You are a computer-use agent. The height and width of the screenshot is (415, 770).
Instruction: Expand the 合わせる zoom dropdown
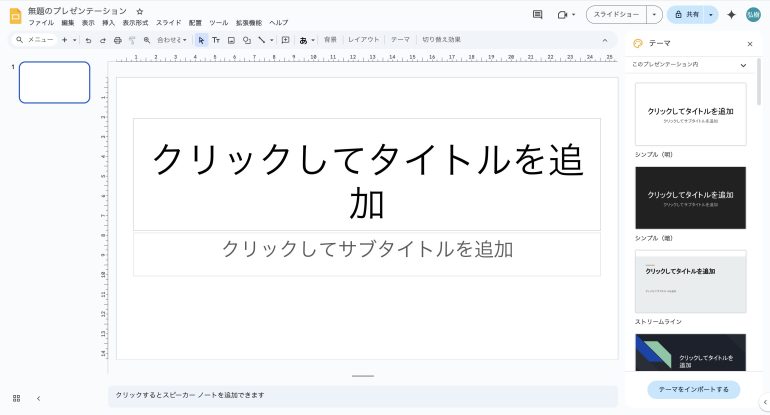tap(171, 40)
